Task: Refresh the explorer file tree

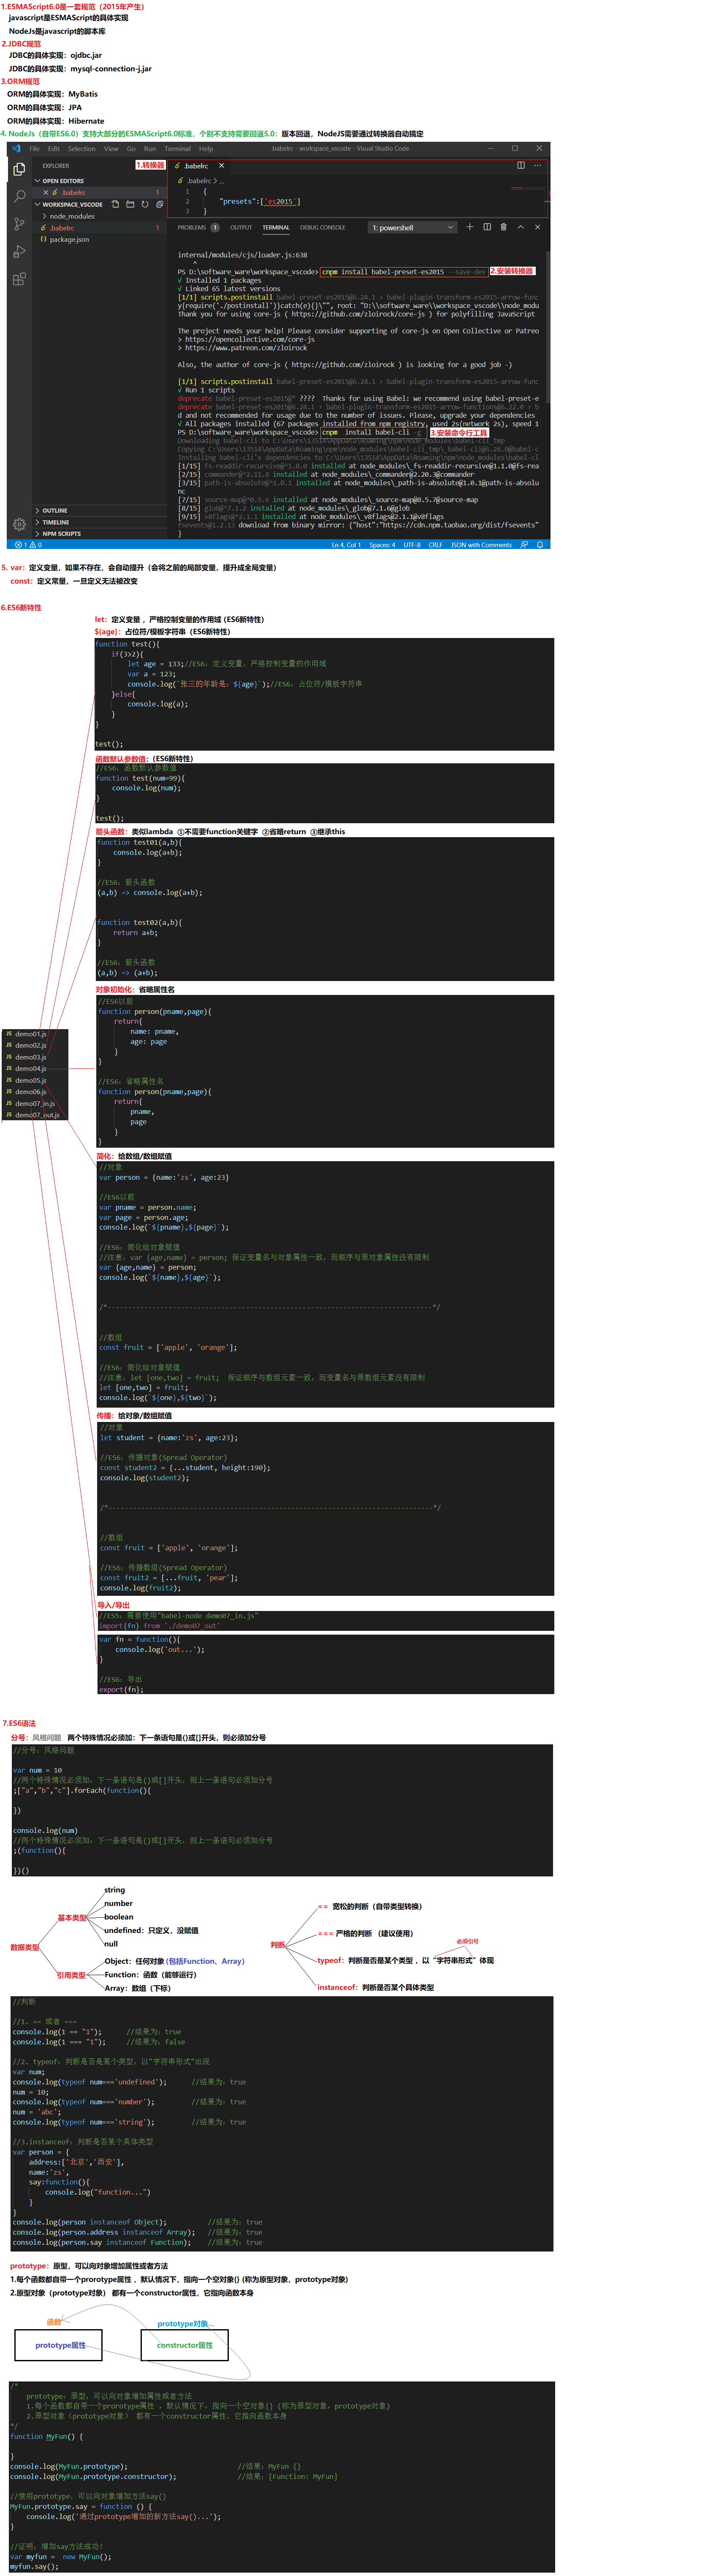Action: [145, 204]
